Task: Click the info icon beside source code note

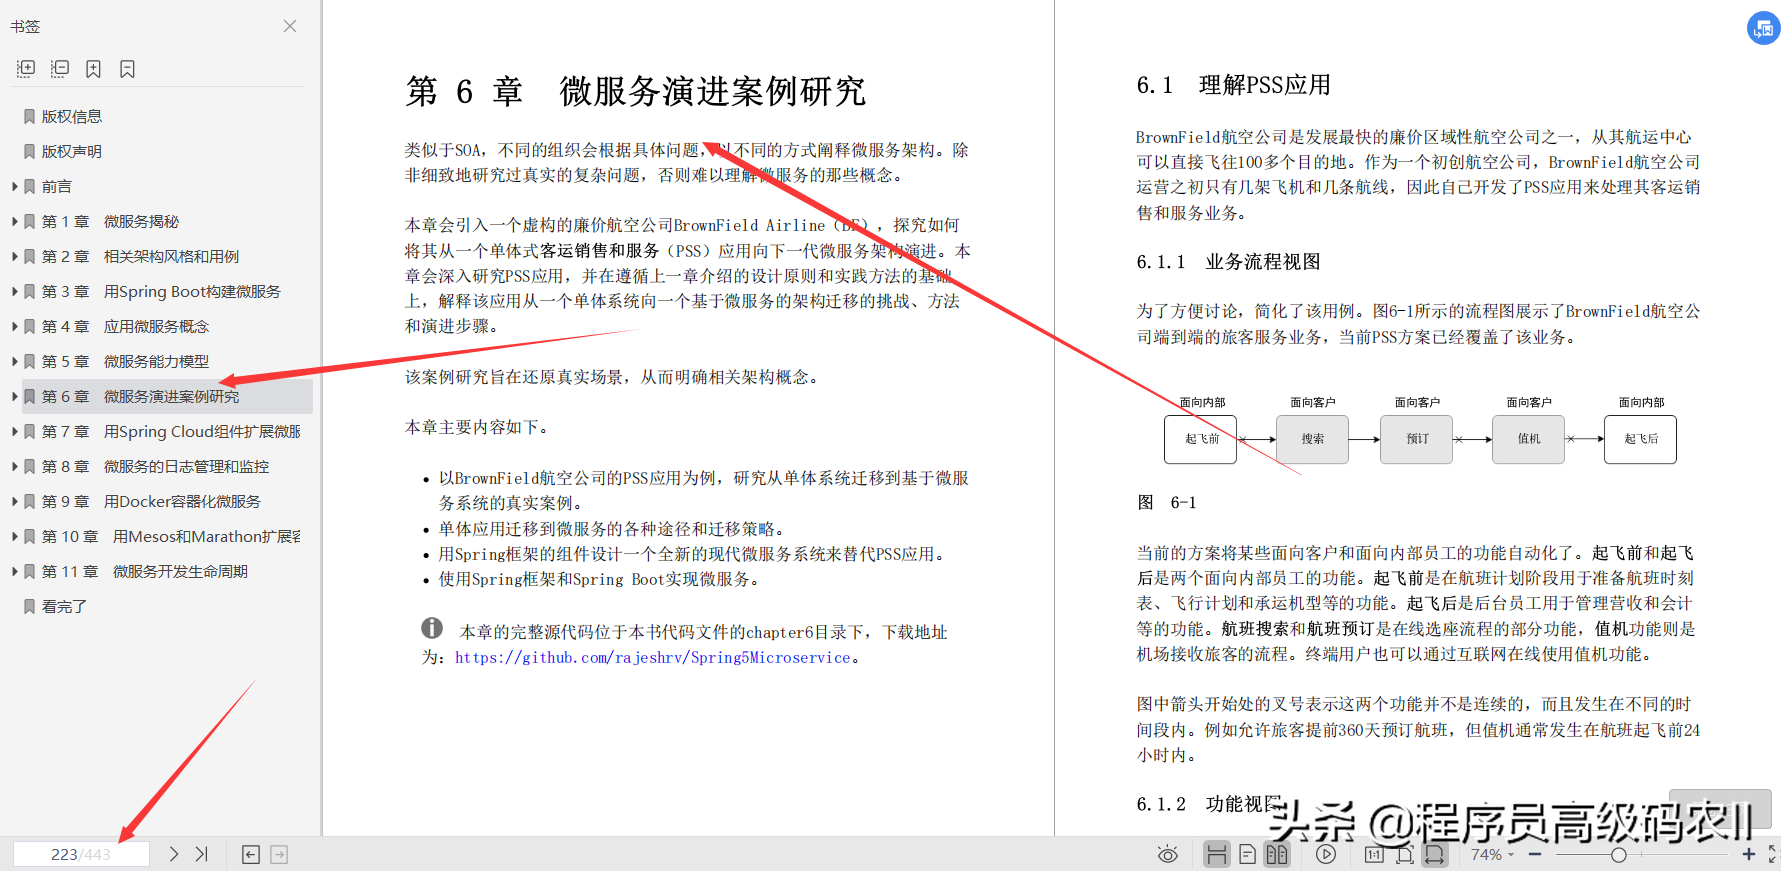Action: tap(432, 628)
